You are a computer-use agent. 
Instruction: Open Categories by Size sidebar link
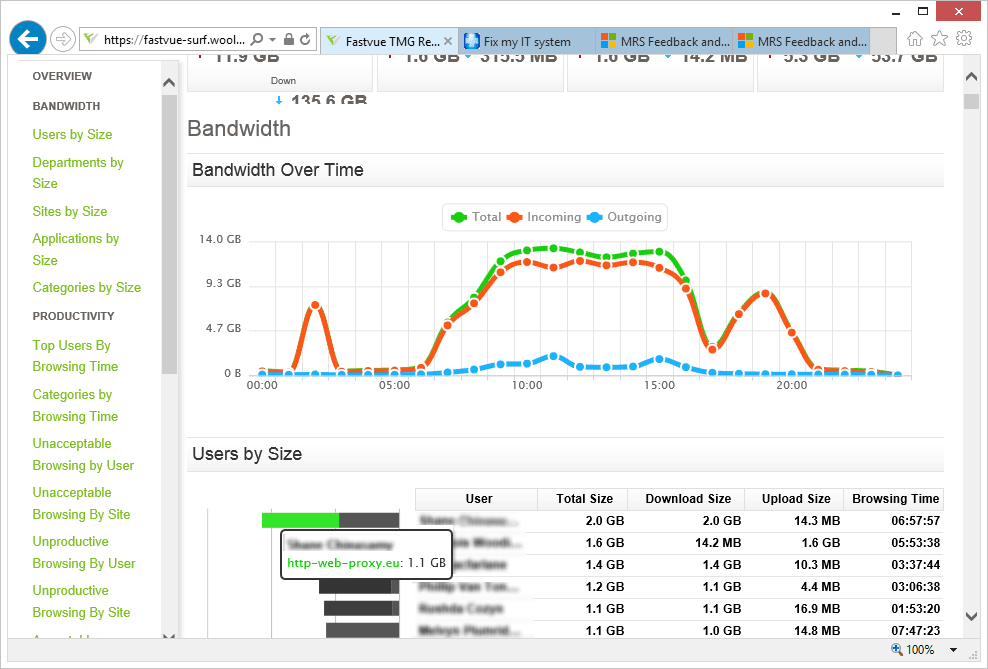pyautogui.click(x=87, y=287)
